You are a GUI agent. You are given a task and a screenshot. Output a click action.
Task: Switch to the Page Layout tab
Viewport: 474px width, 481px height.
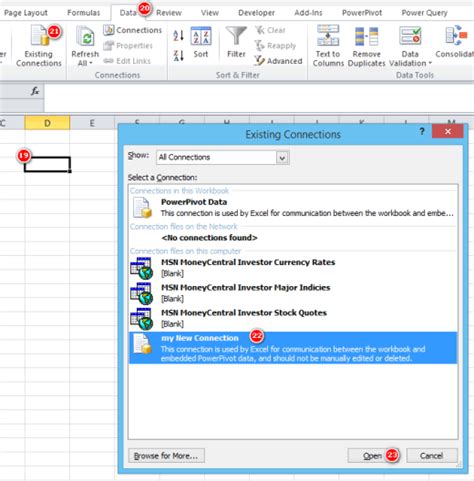26,13
